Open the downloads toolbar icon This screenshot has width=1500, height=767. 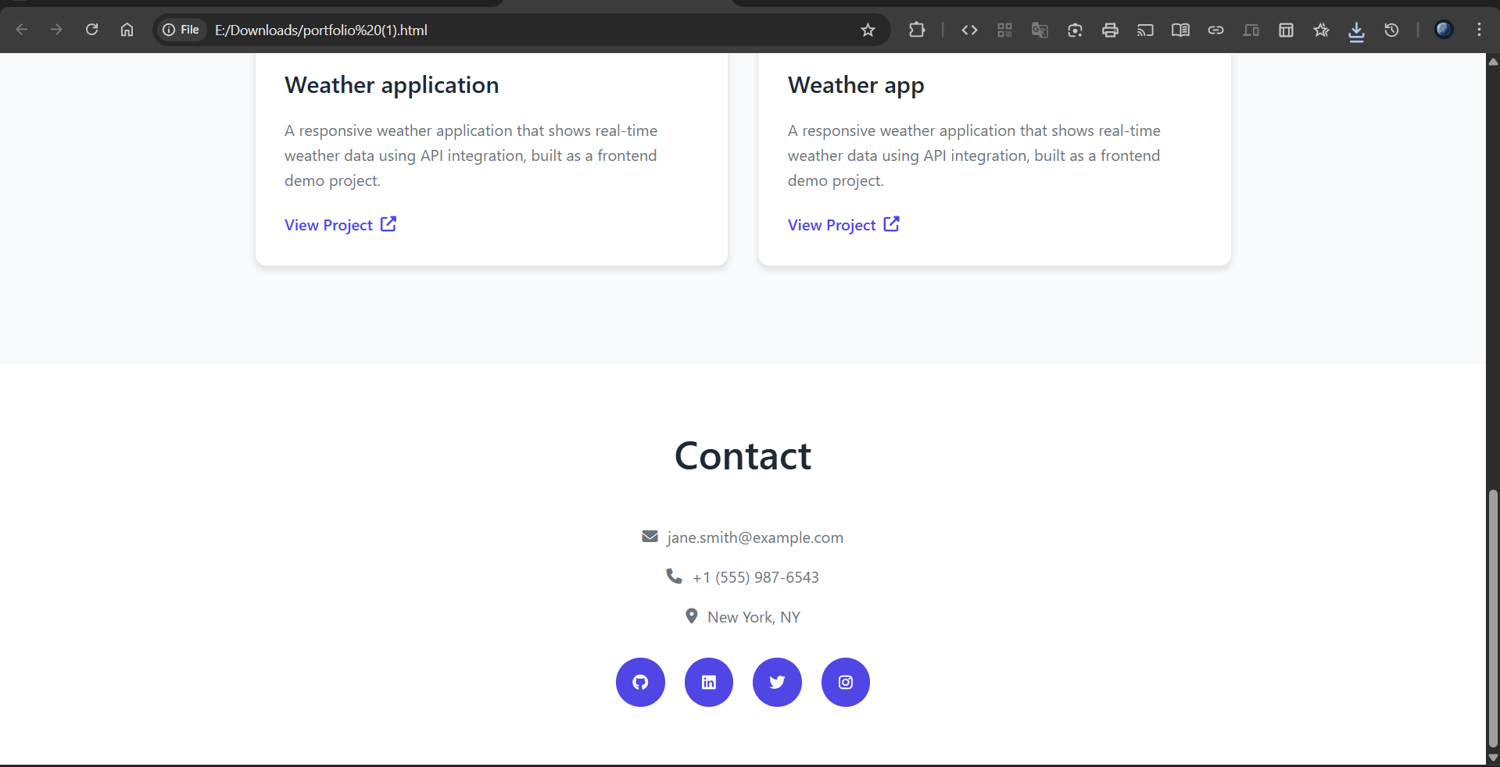[x=1356, y=31]
